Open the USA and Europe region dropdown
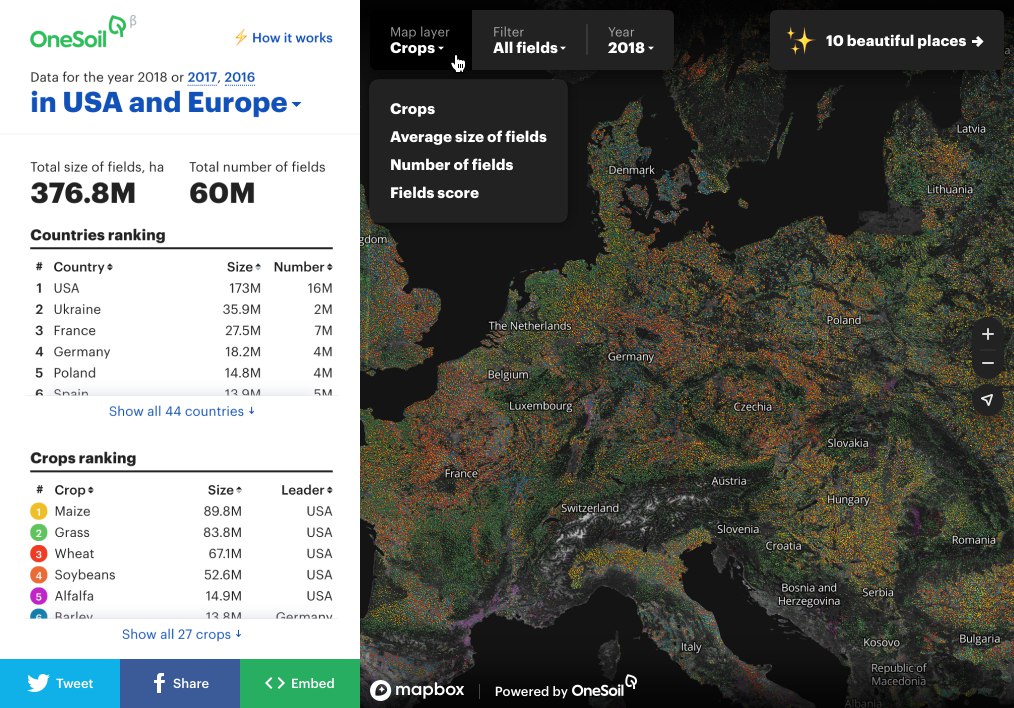The image size is (1014, 708). click(166, 103)
